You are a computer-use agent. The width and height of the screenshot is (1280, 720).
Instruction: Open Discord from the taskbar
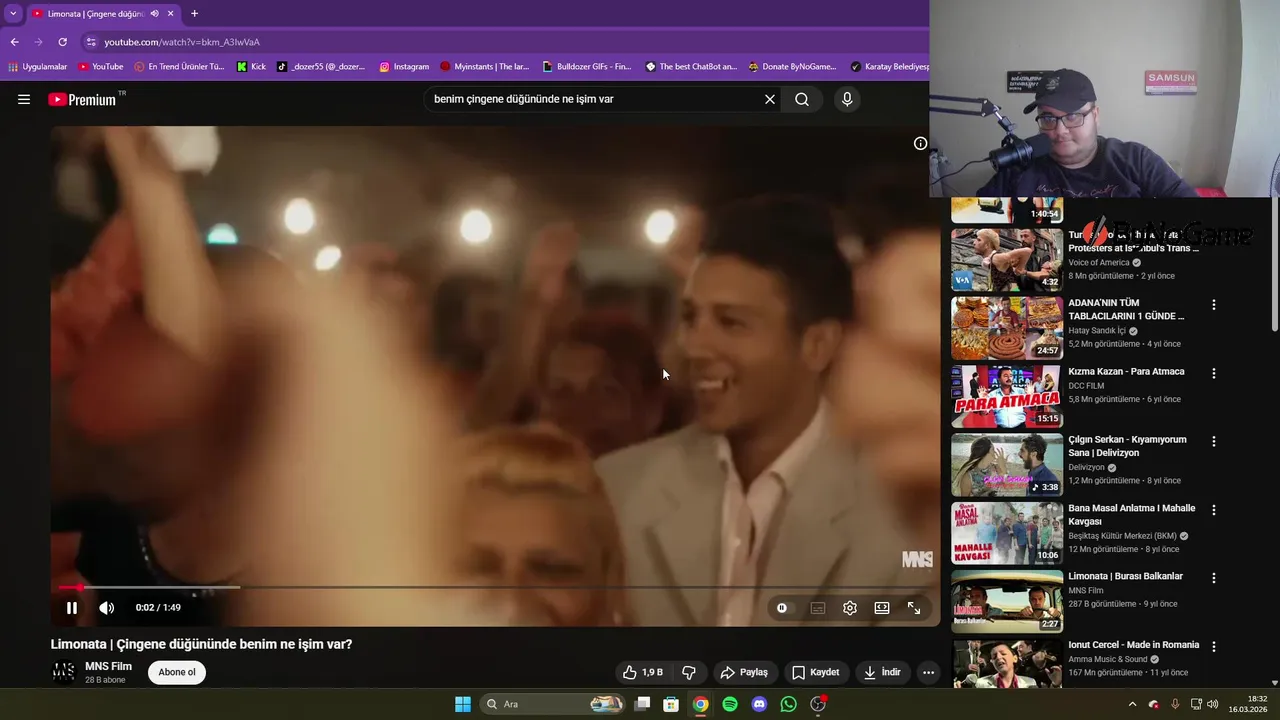pyautogui.click(x=759, y=704)
